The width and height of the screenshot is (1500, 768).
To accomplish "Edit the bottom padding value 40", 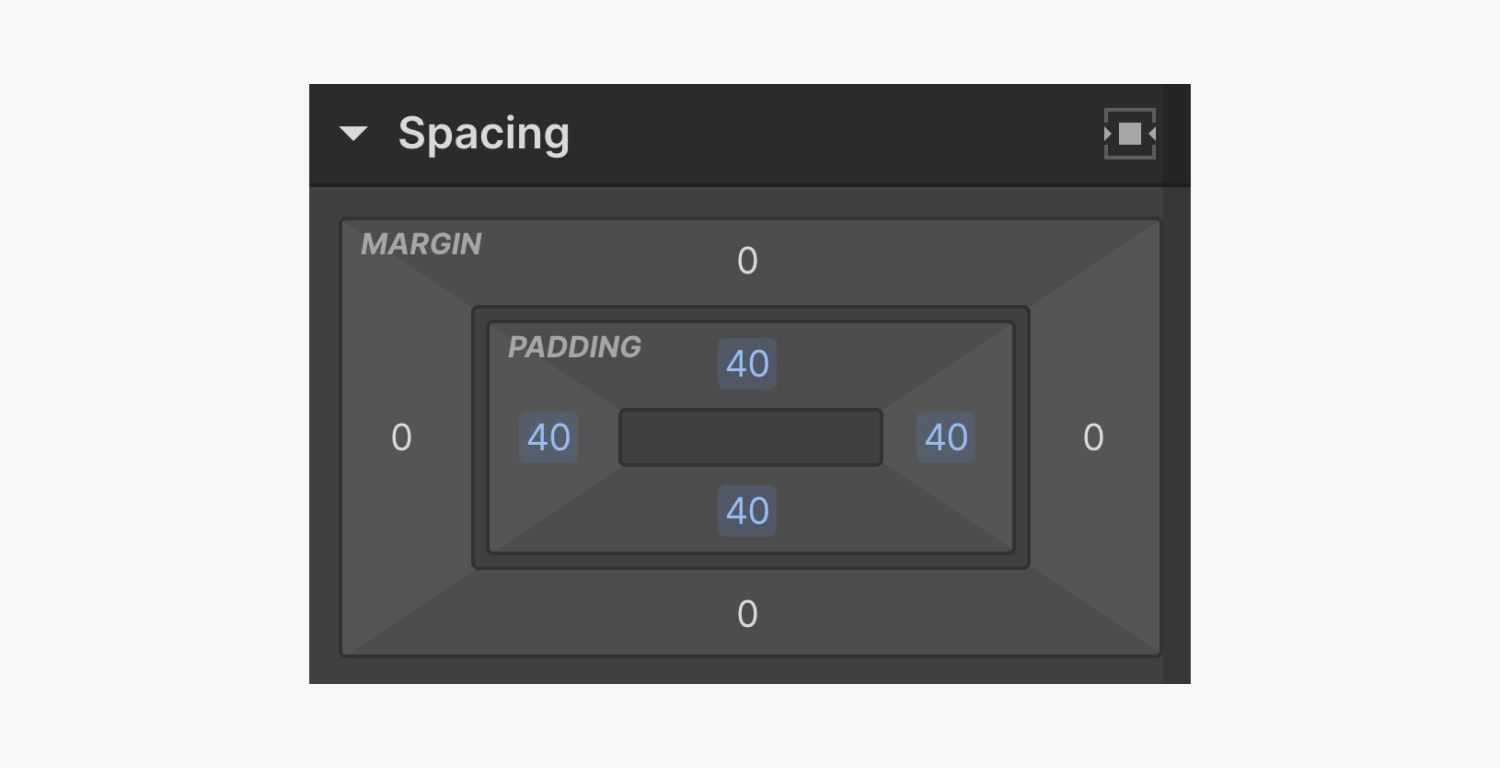I will point(747,512).
